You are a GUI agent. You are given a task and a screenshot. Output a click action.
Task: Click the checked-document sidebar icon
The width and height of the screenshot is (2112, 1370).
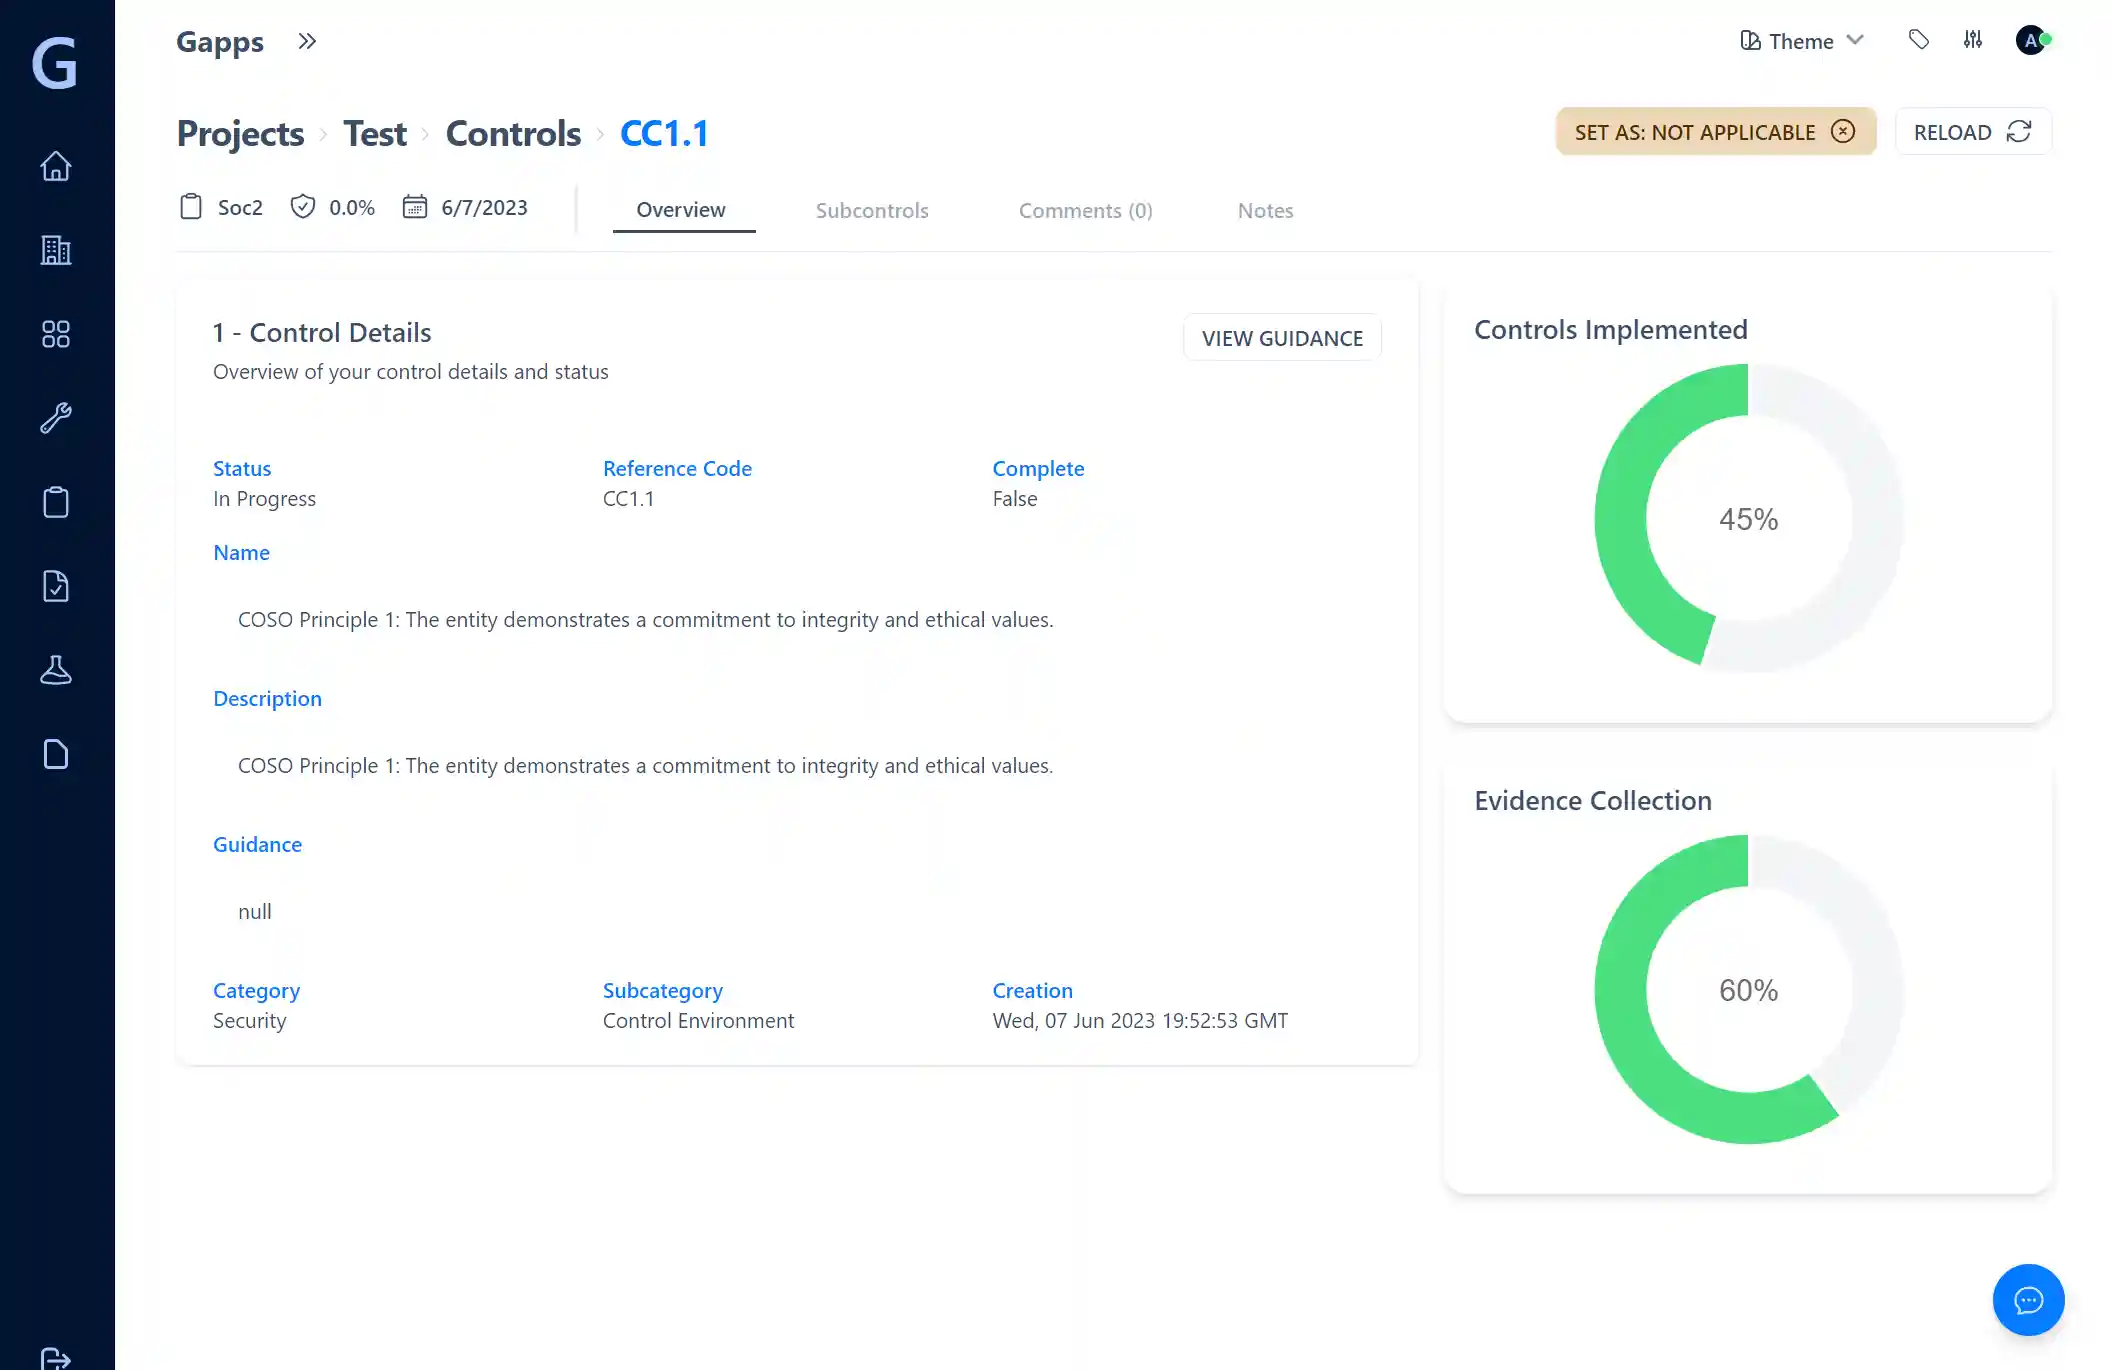tap(56, 586)
